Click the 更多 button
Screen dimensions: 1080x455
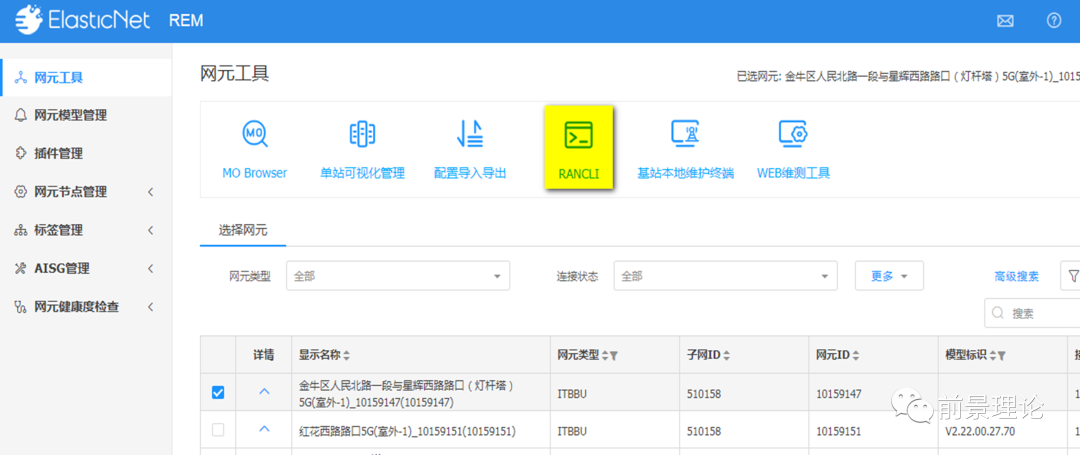[888, 276]
